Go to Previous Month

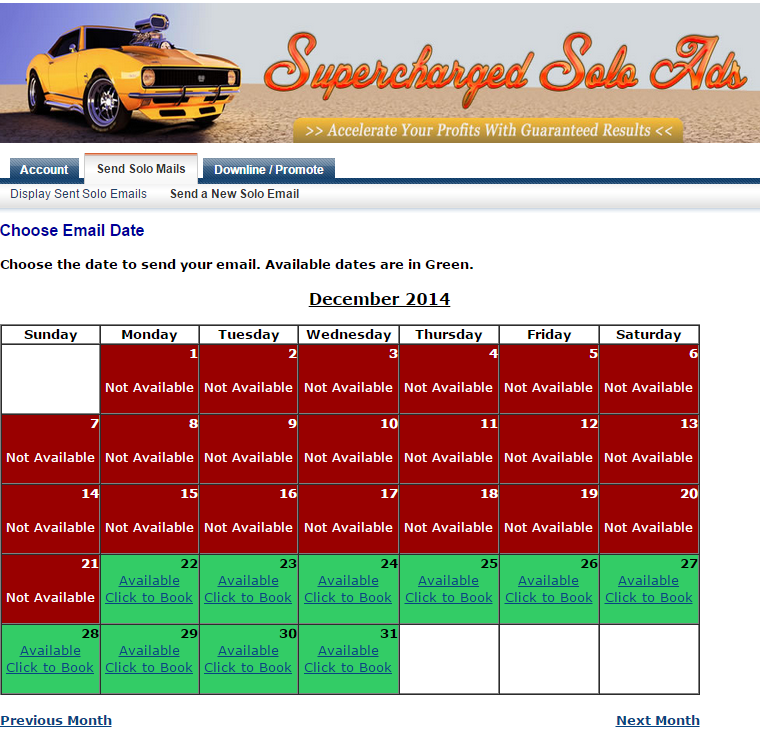point(56,720)
